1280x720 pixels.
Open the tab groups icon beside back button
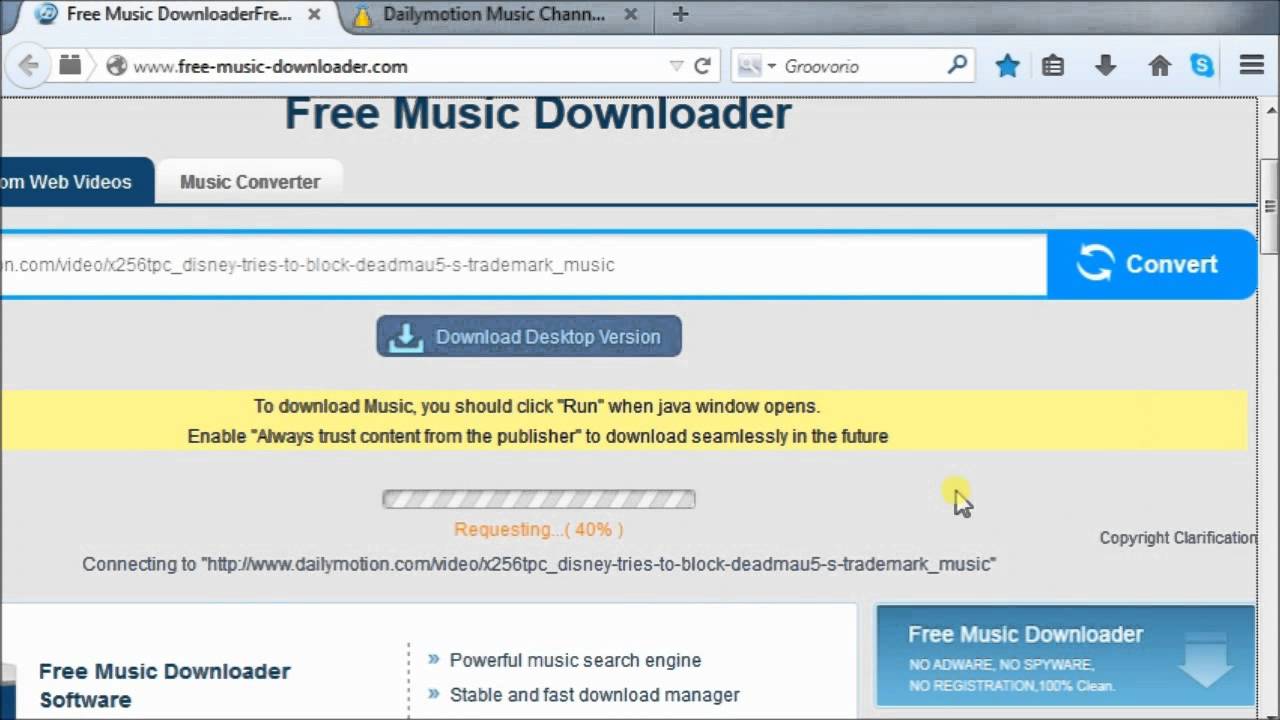click(x=70, y=66)
